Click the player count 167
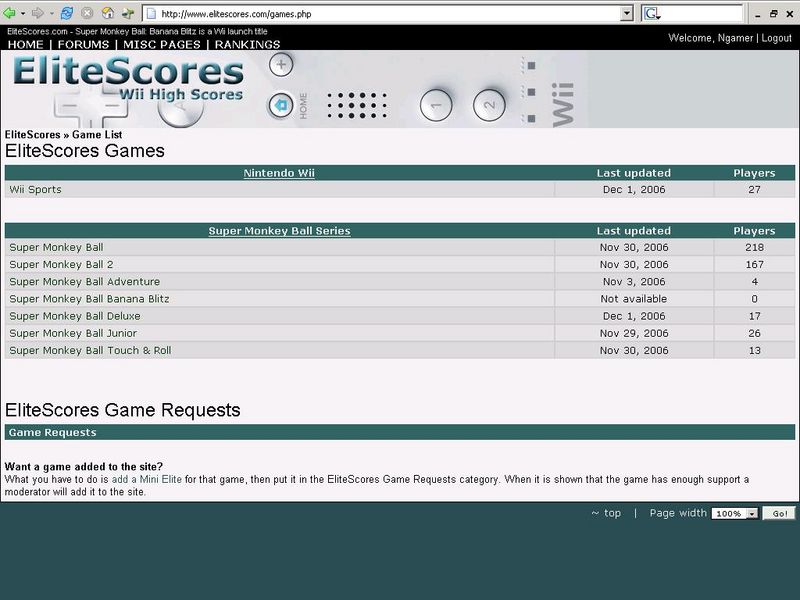 754,264
